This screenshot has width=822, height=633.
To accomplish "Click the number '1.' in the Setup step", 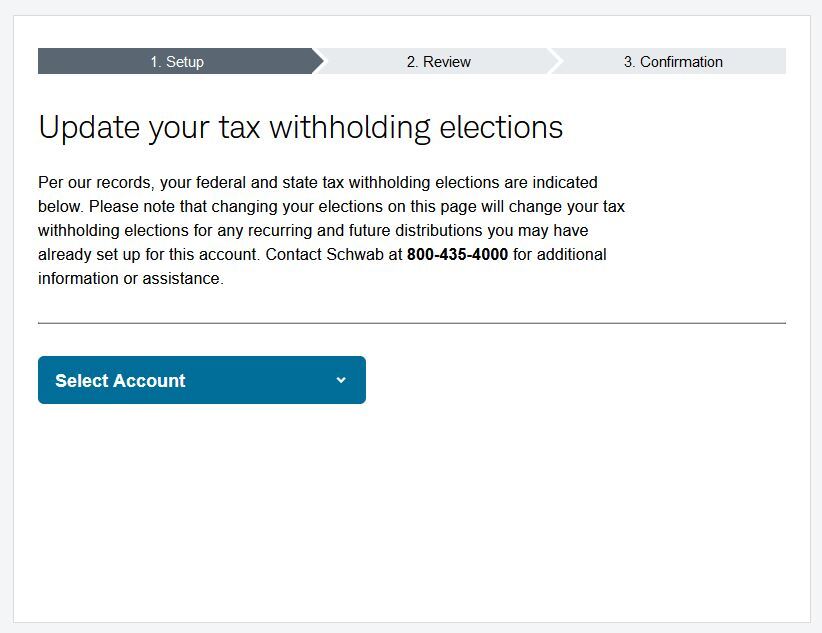I will [x=156, y=62].
